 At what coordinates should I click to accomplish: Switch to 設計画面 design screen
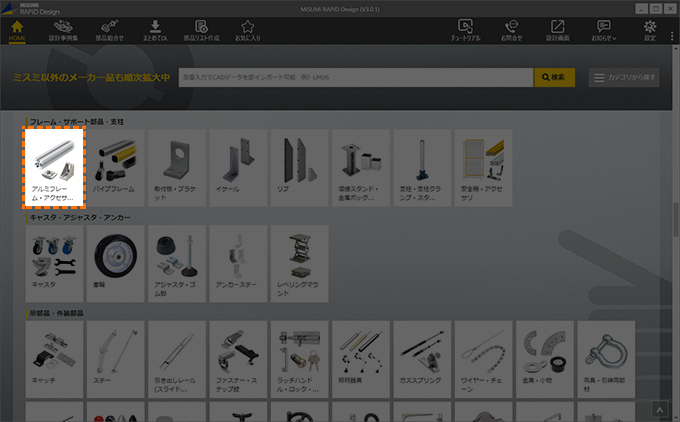point(557,30)
